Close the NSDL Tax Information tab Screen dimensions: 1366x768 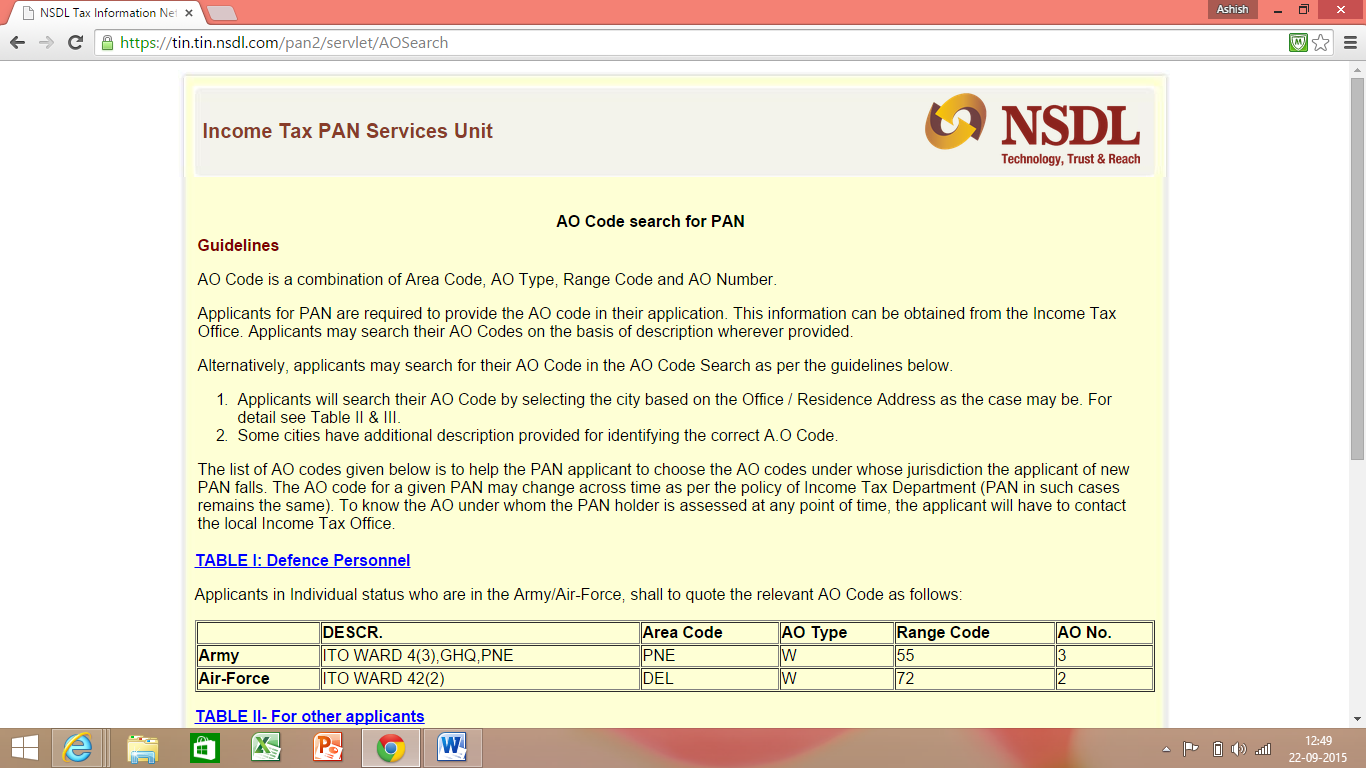click(187, 13)
